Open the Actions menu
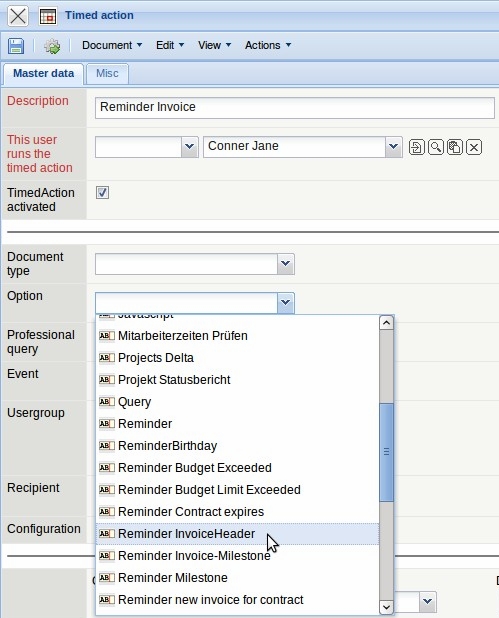Image resolution: width=499 pixels, height=618 pixels. pyautogui.click(x=268, y=45)
